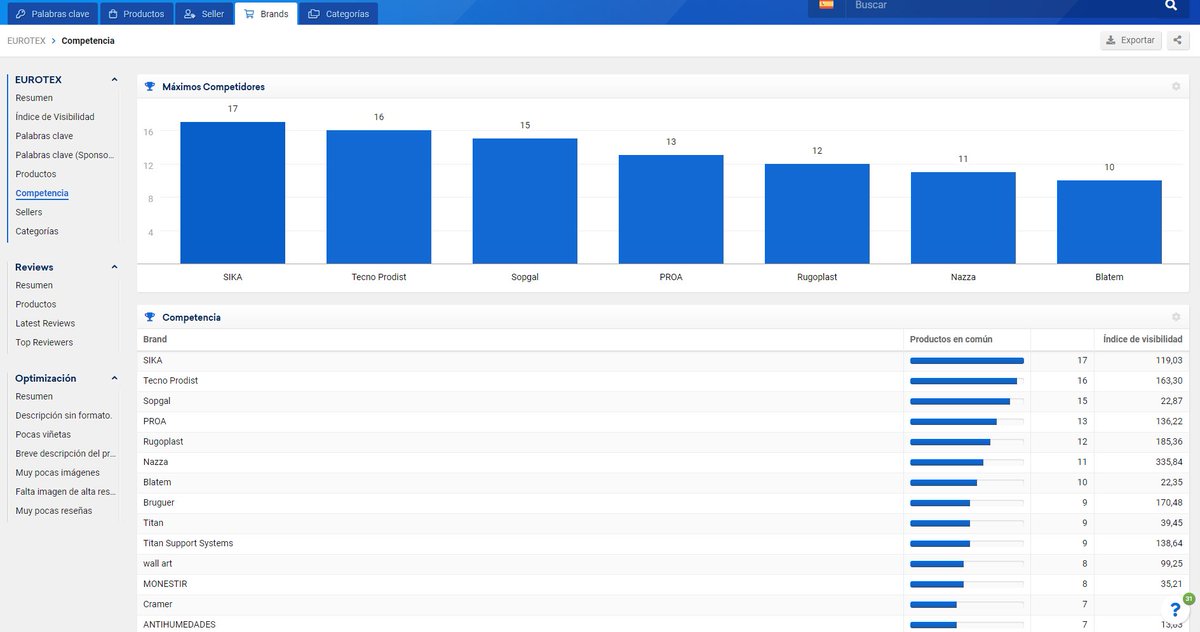Click the Sopgal chart bar
This screenshot has width=1200, height=632.
click(525, 201)
